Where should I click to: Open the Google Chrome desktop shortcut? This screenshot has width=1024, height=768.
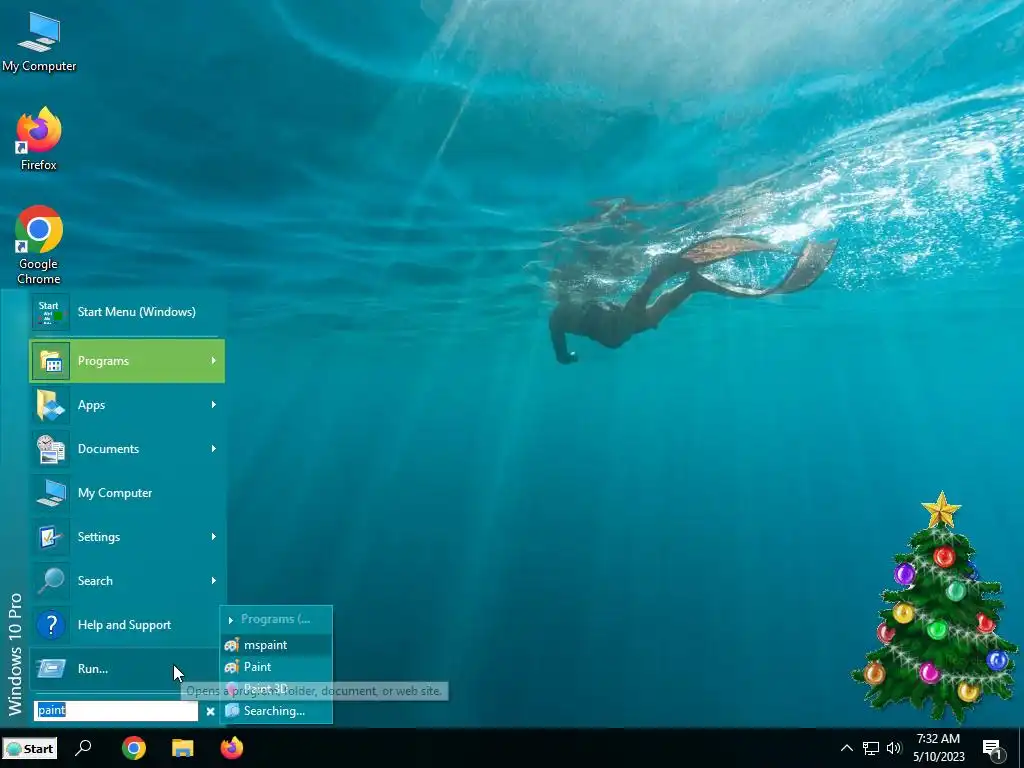39,246
